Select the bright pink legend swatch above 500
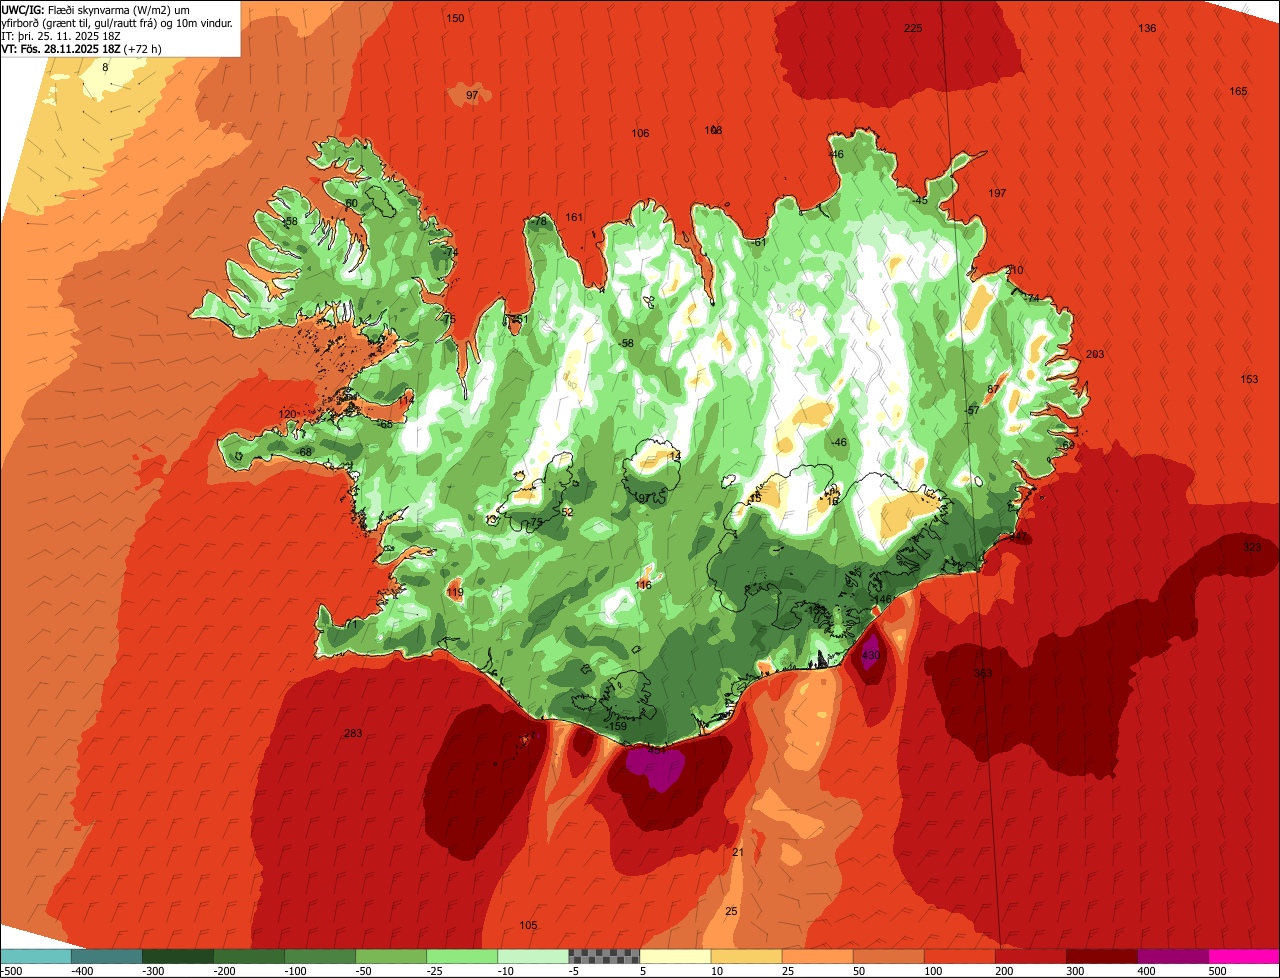Image resolution: width=1280 pixels, height=978 pixels. pos(1244,956)
